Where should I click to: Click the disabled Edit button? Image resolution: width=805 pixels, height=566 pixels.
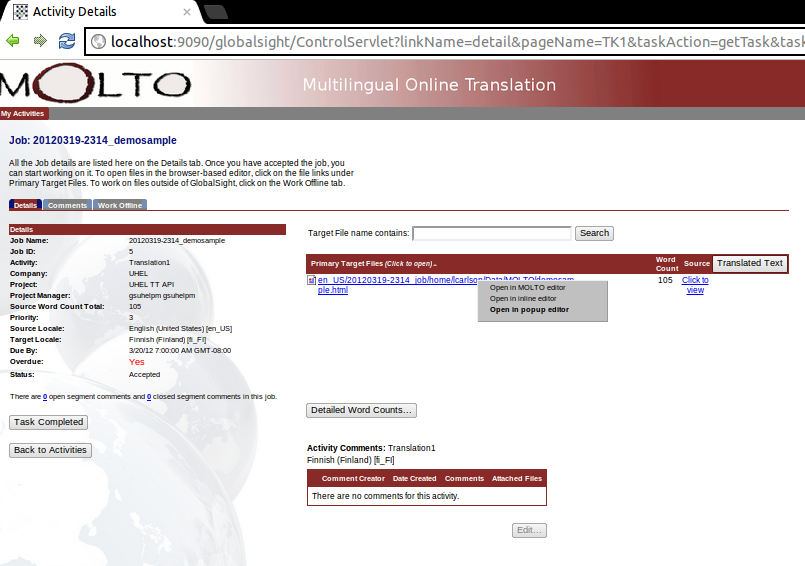coord(529,530)
